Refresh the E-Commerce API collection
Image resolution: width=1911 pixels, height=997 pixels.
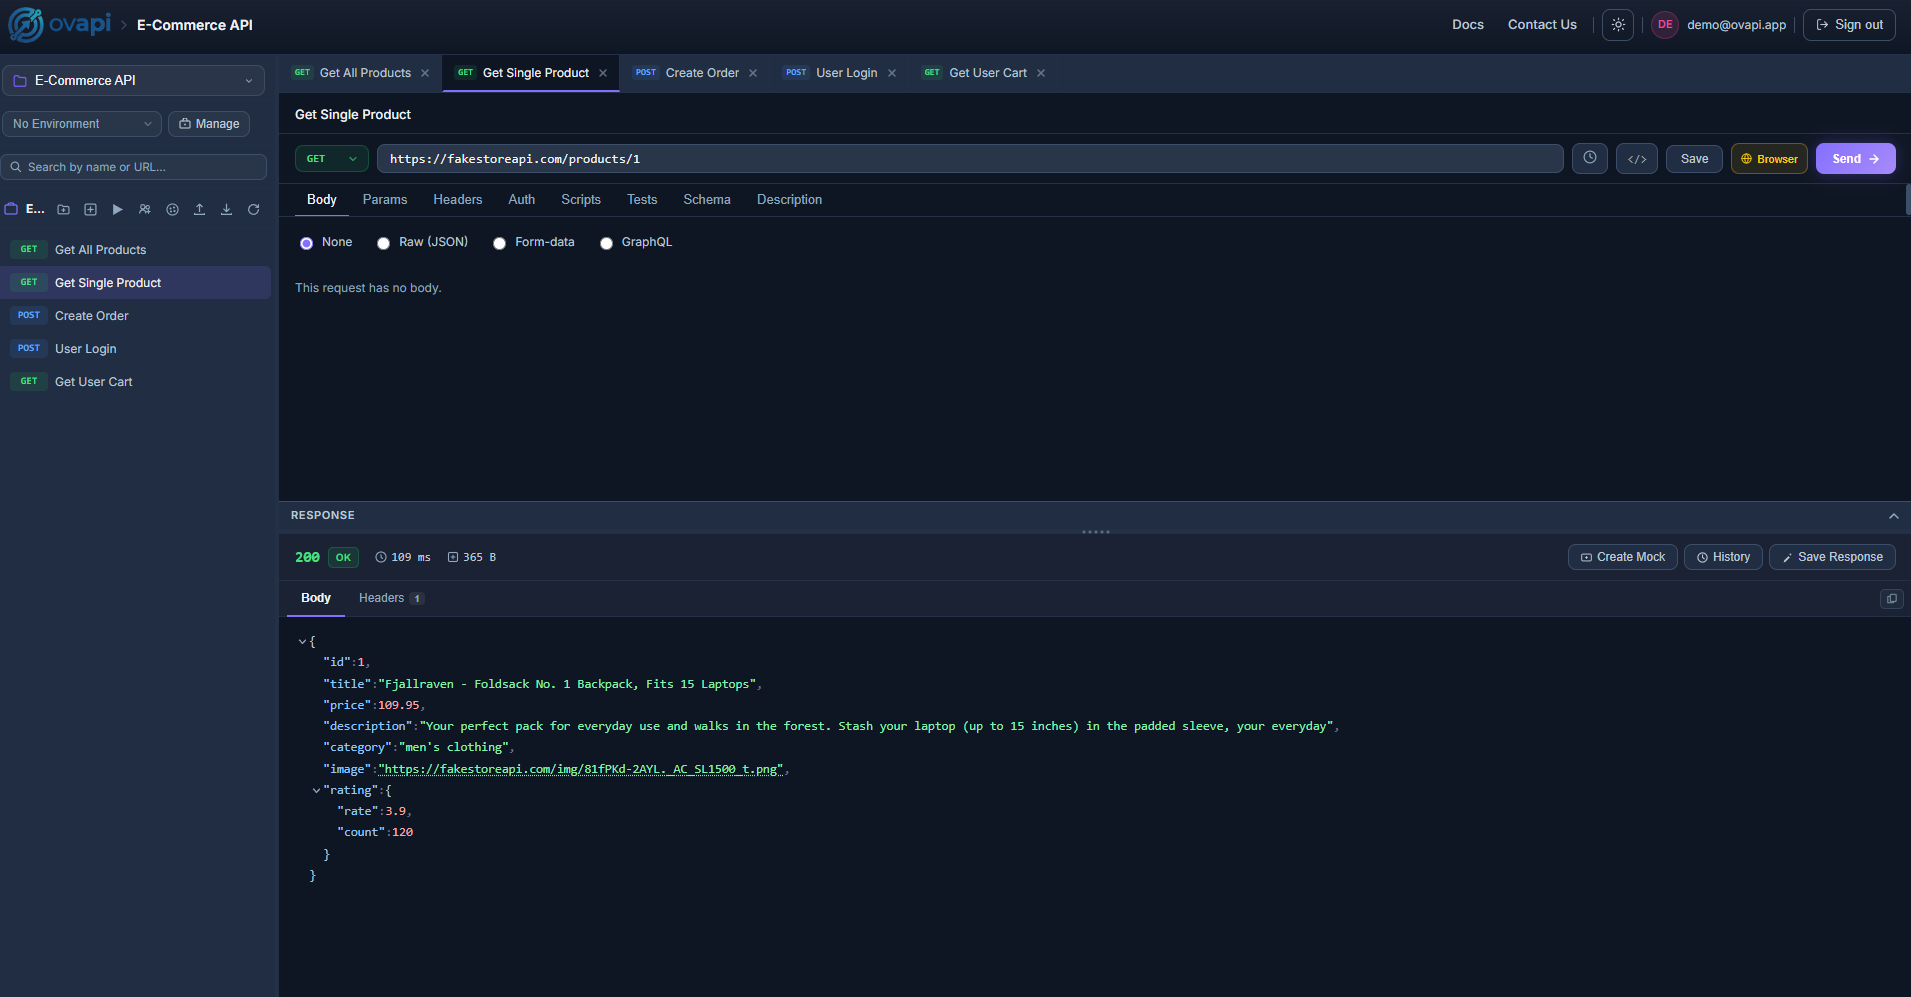click(253, 209)
